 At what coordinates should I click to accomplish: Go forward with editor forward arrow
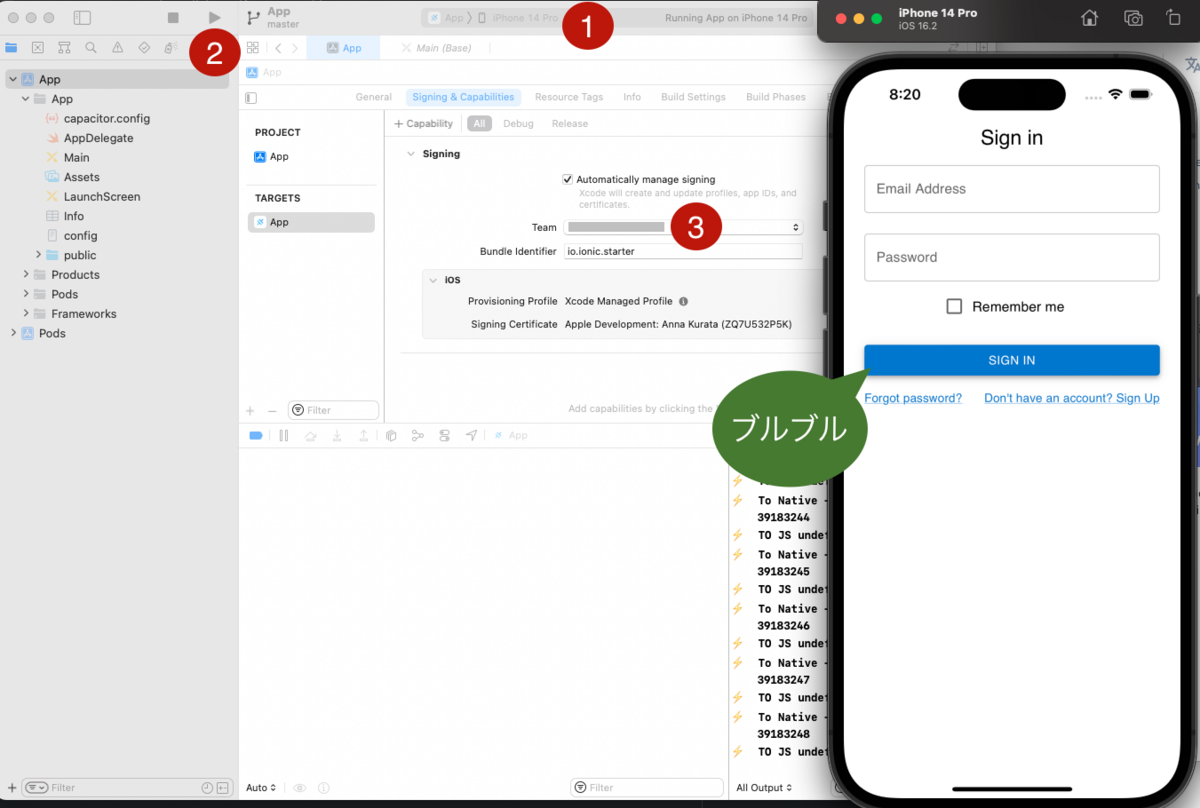click(x=294, y=48)
